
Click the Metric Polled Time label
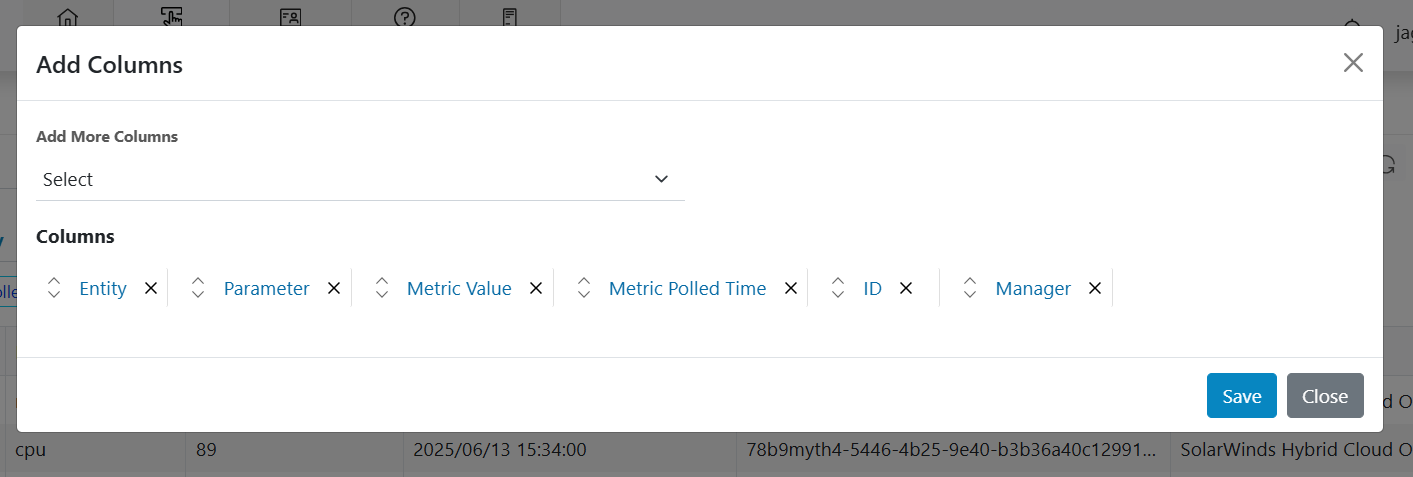(x=687, y=288)
